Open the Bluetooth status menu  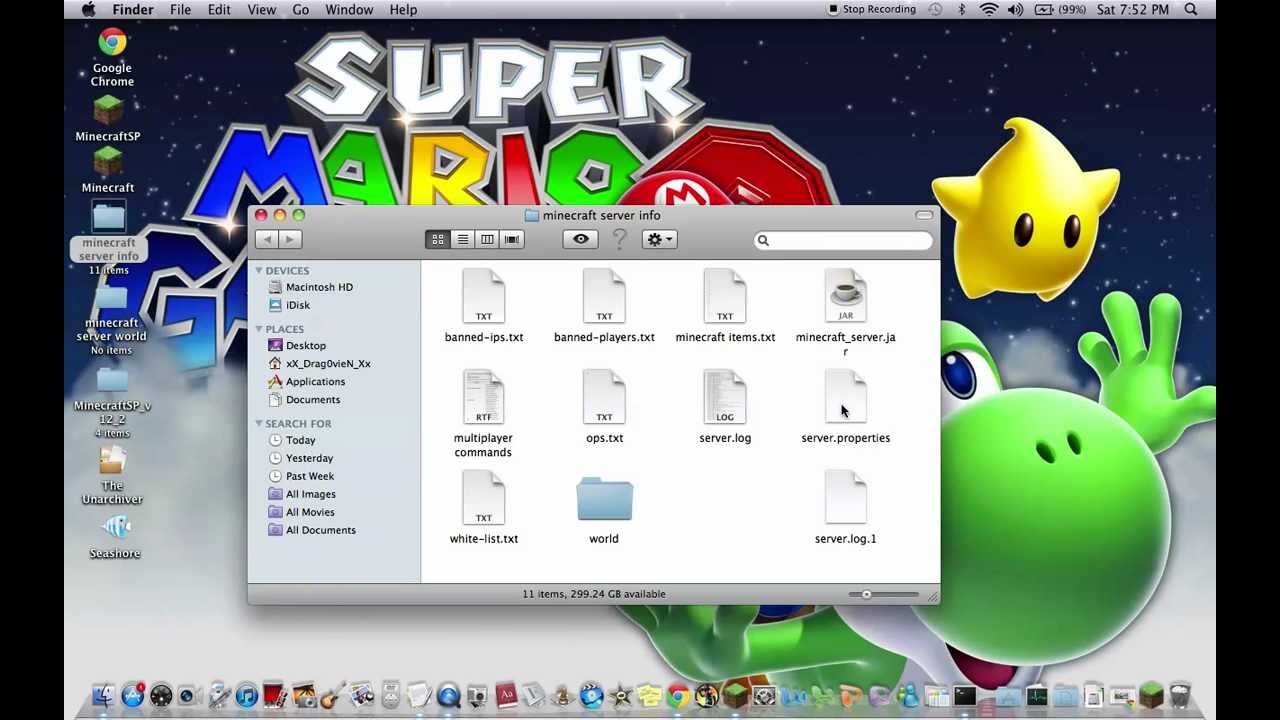(x=962, y=9)
